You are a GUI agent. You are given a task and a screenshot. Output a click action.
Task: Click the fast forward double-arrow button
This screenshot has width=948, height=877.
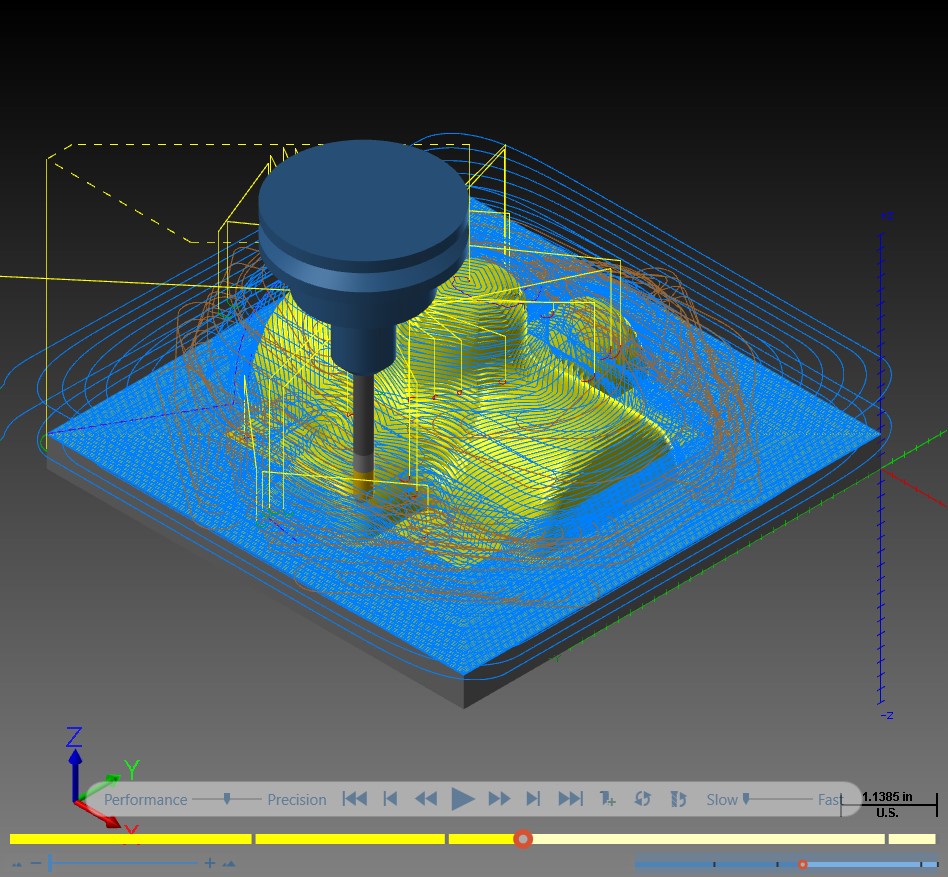pos(499,799)
